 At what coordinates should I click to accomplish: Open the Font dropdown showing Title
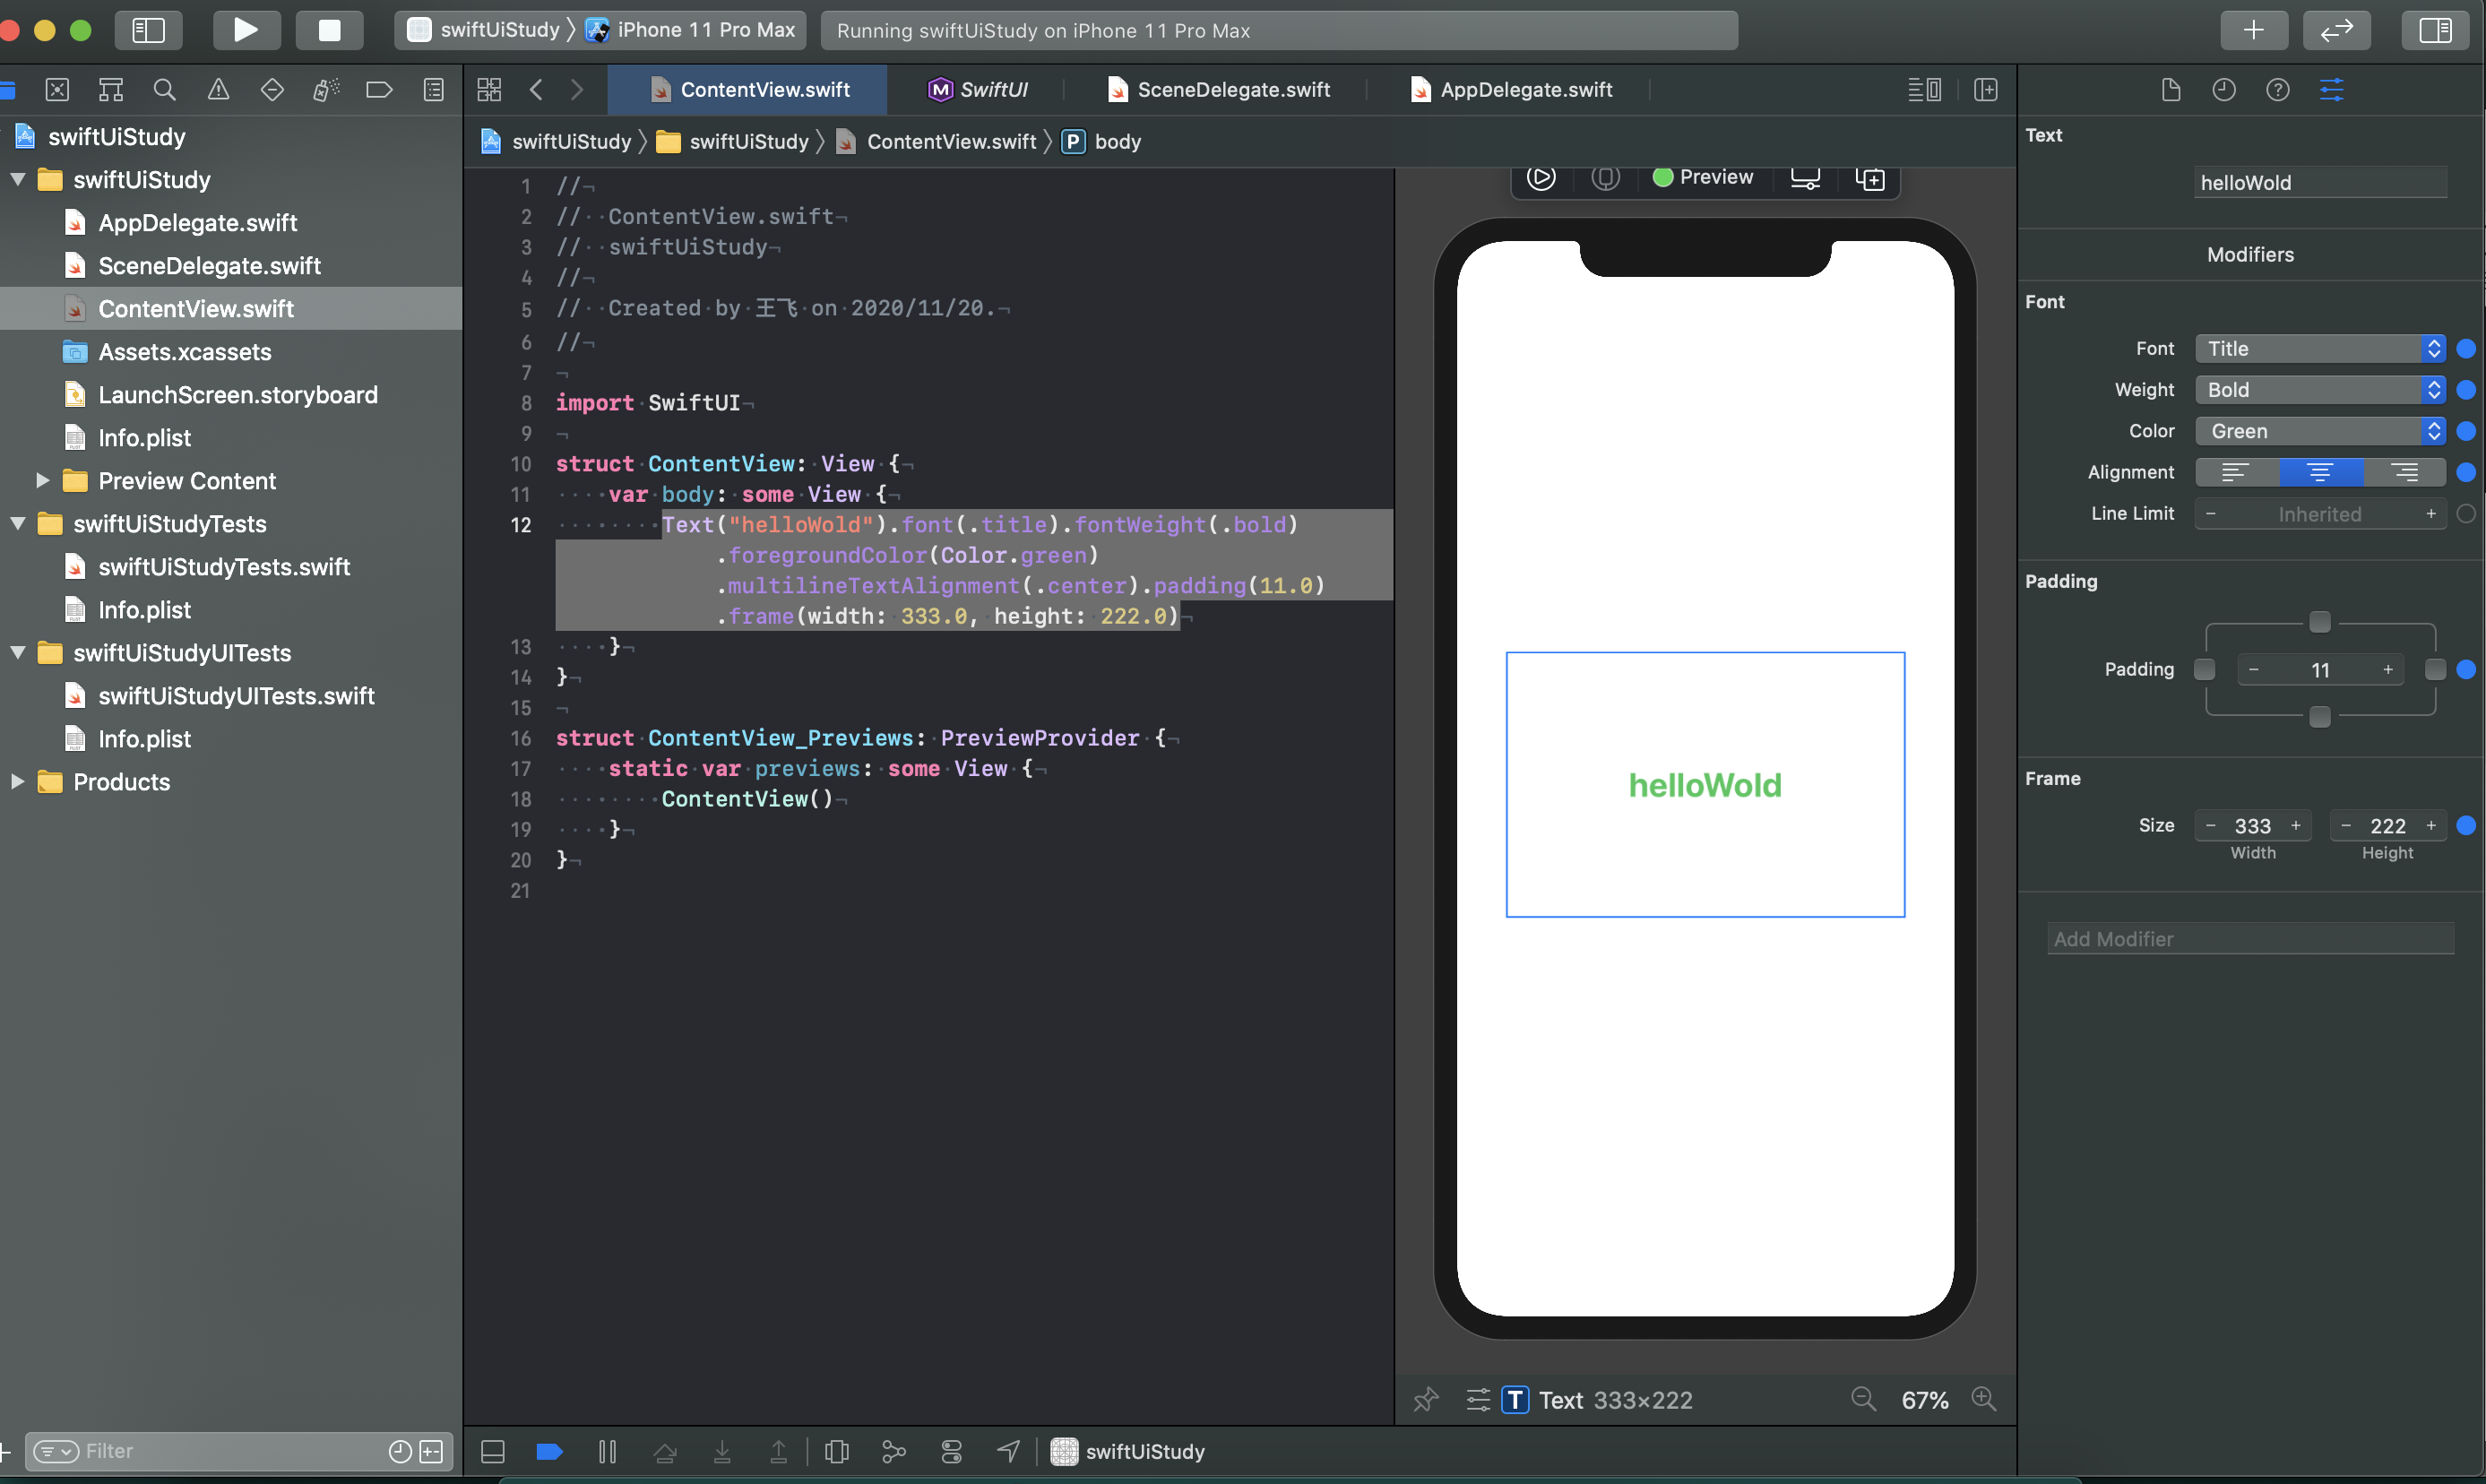(x=2320, y=348)
